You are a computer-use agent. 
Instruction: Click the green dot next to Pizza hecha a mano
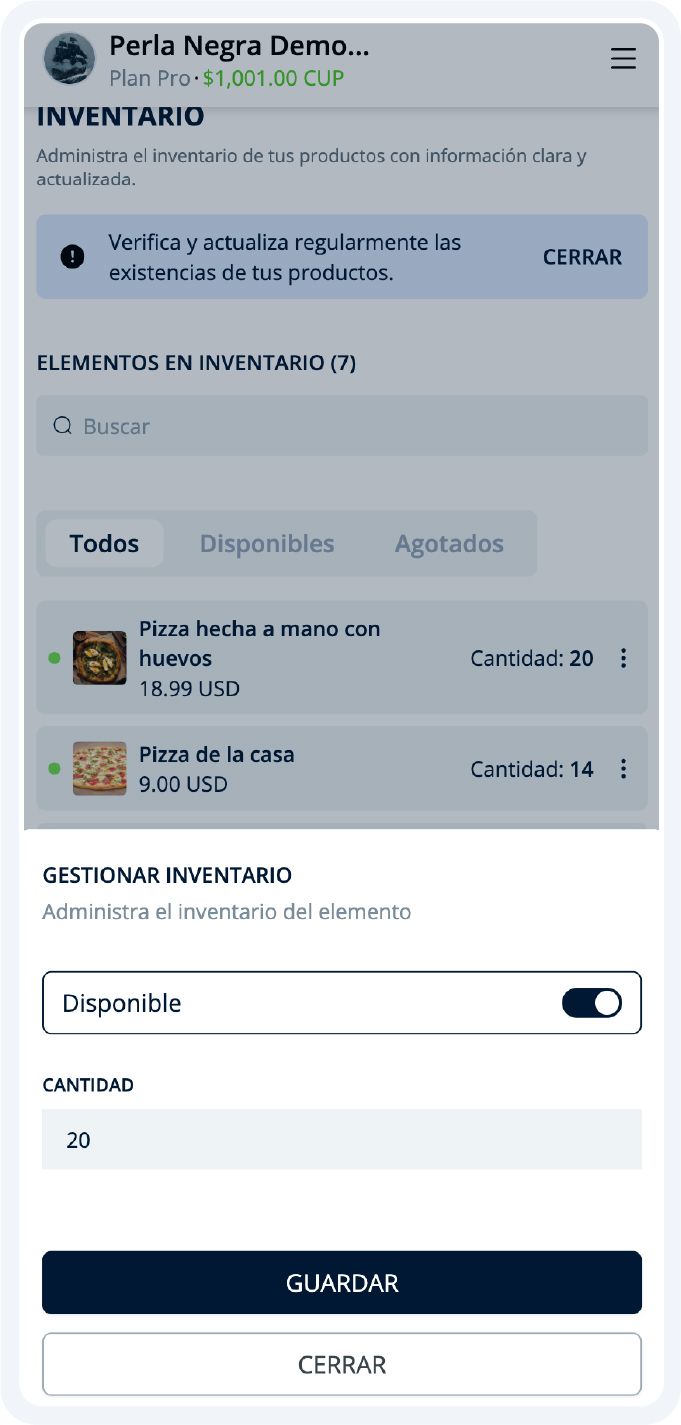[51, 658]
